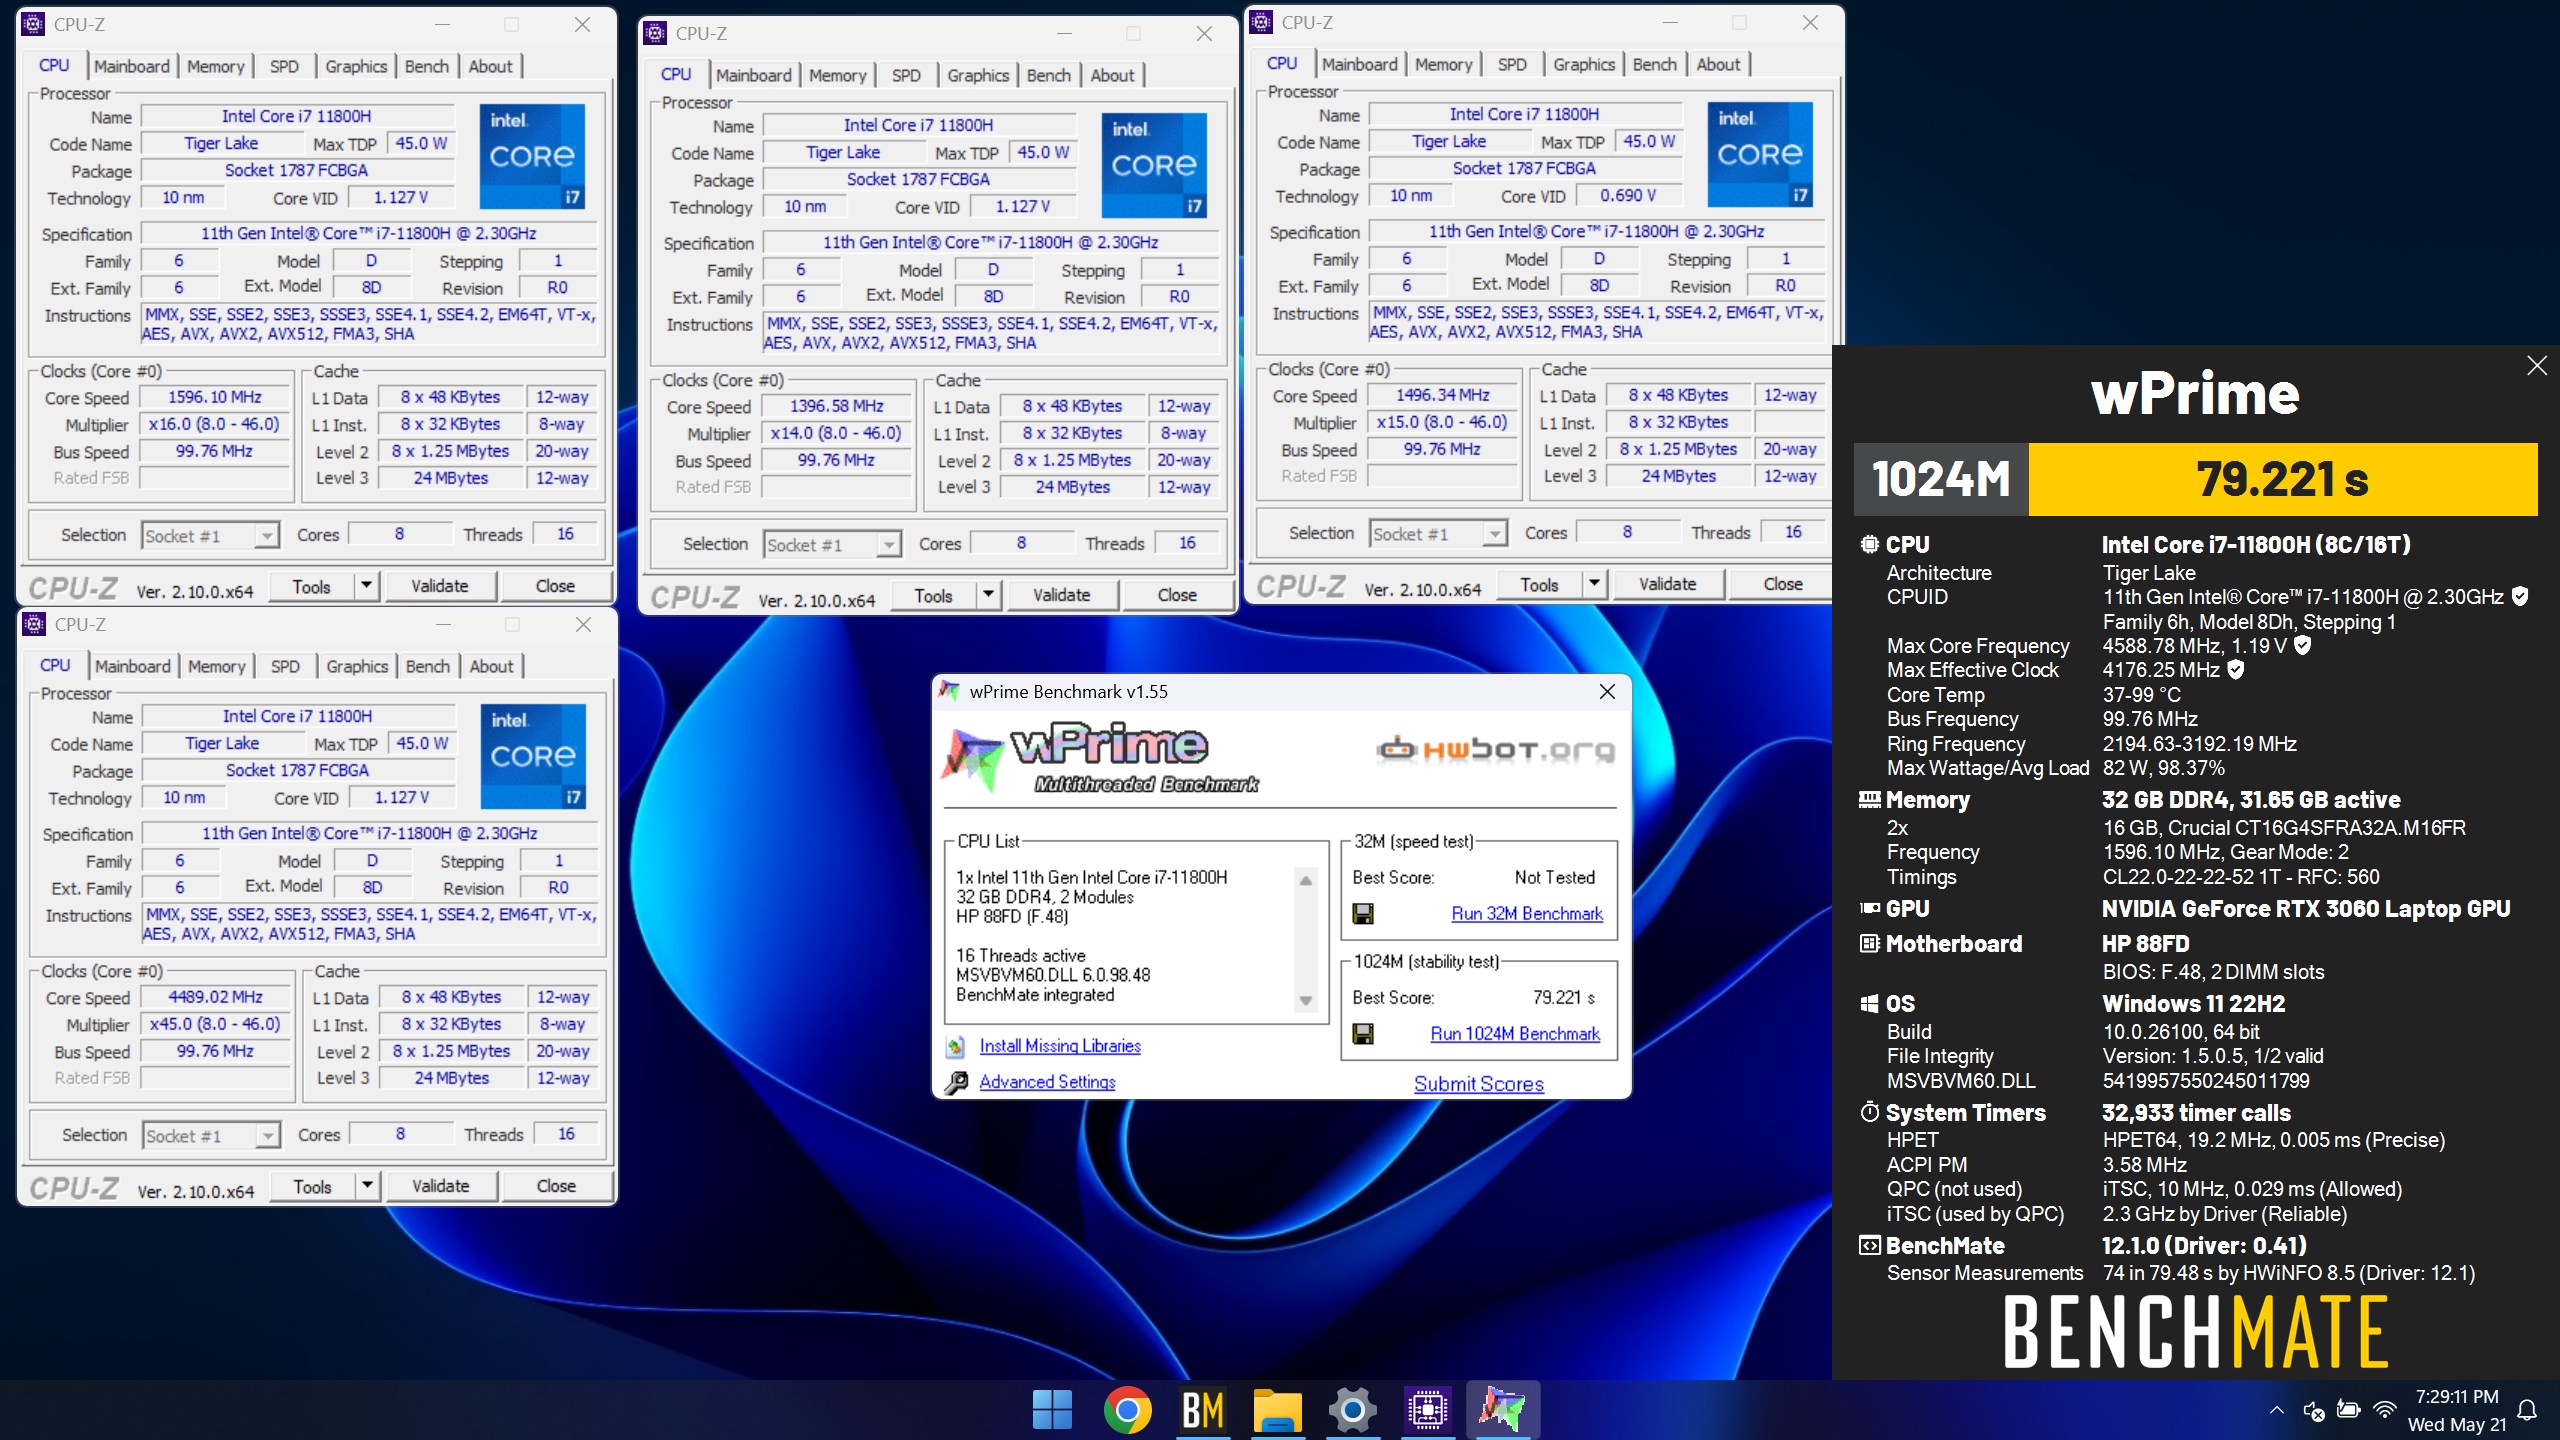Open the Windows Start menu
The height and width of the screenshot is (1440, 2560).
[1052, 1410]
